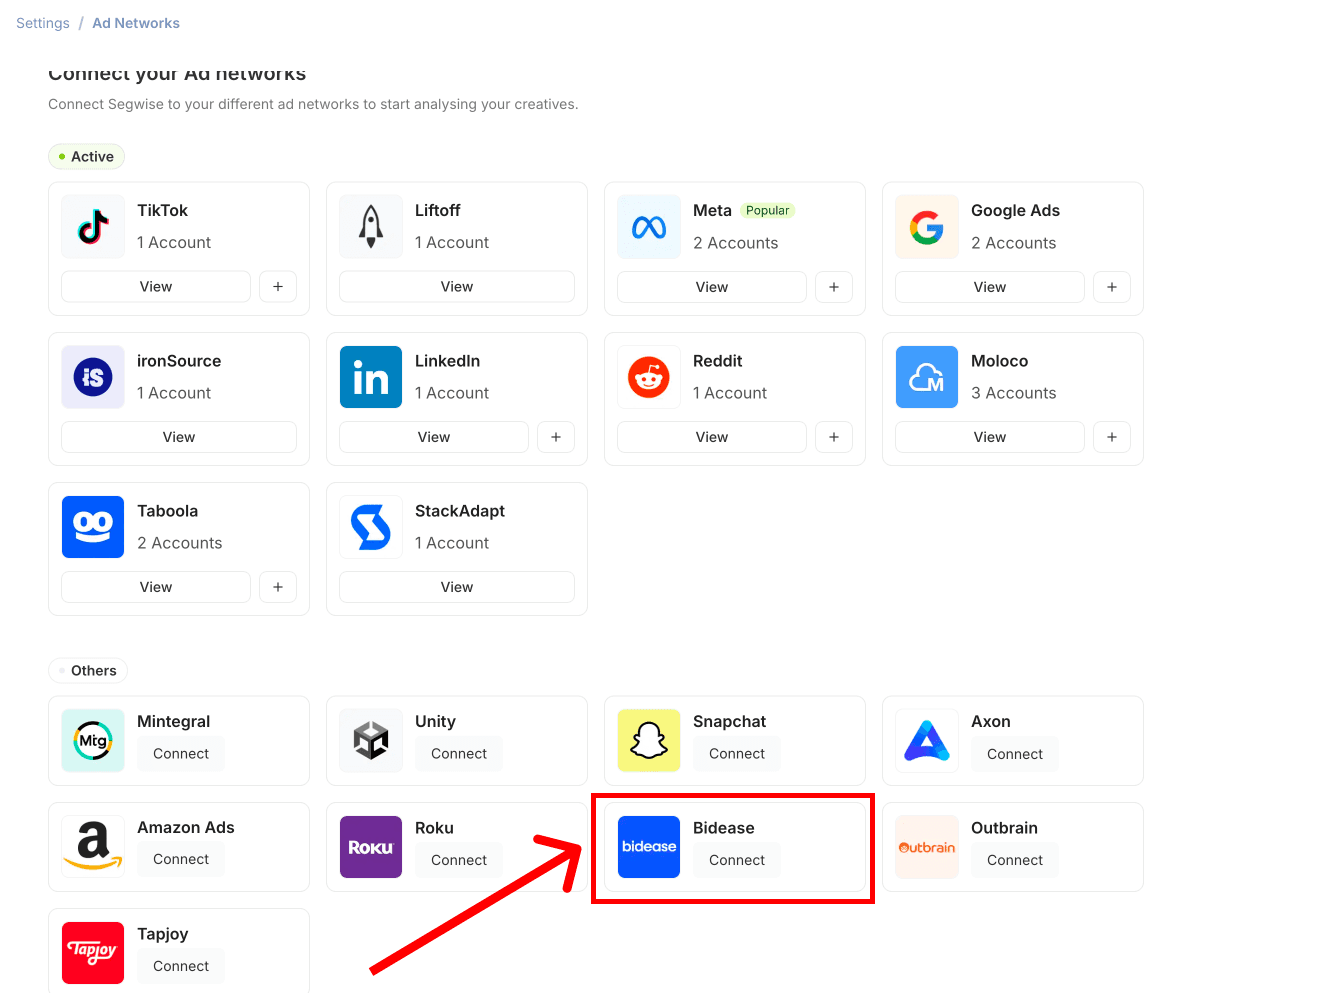View Moloco accounts

click(990, 437)
